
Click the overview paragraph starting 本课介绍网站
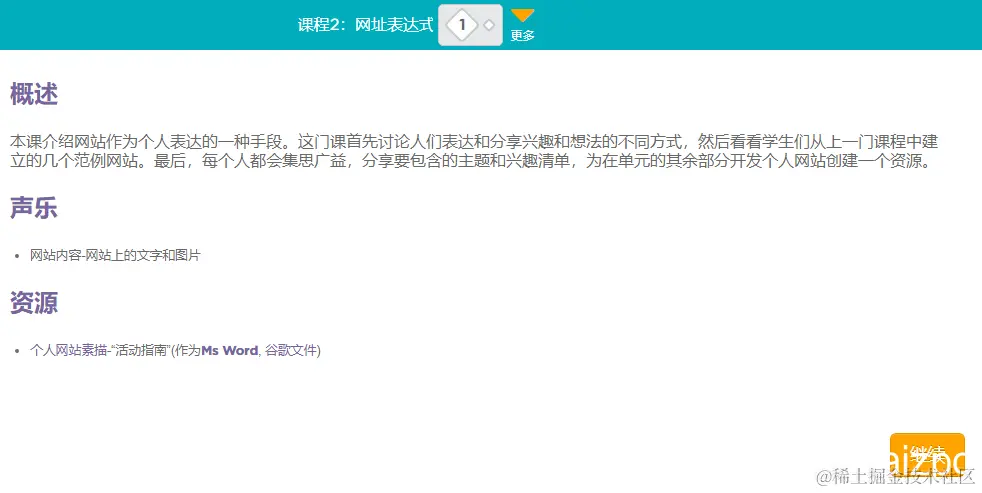coord(475,151)
